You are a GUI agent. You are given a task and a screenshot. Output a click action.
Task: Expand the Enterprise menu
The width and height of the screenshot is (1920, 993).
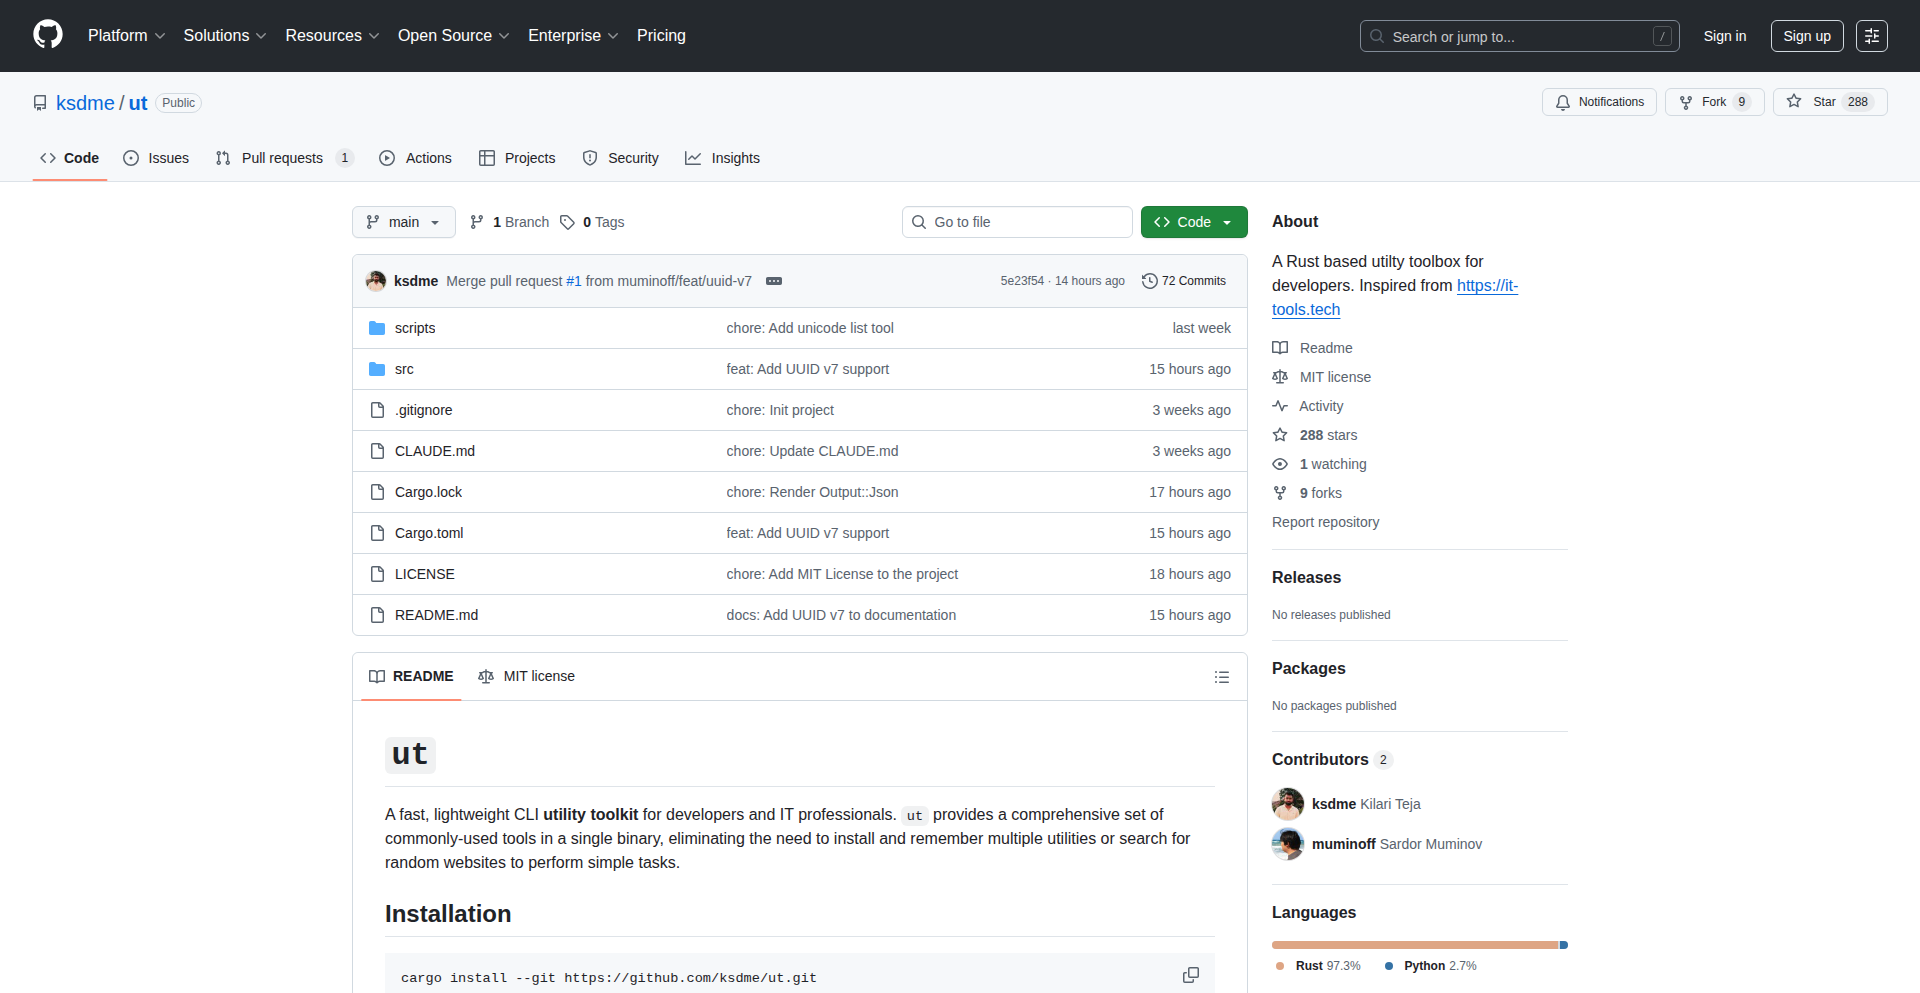tap(573, 35)
